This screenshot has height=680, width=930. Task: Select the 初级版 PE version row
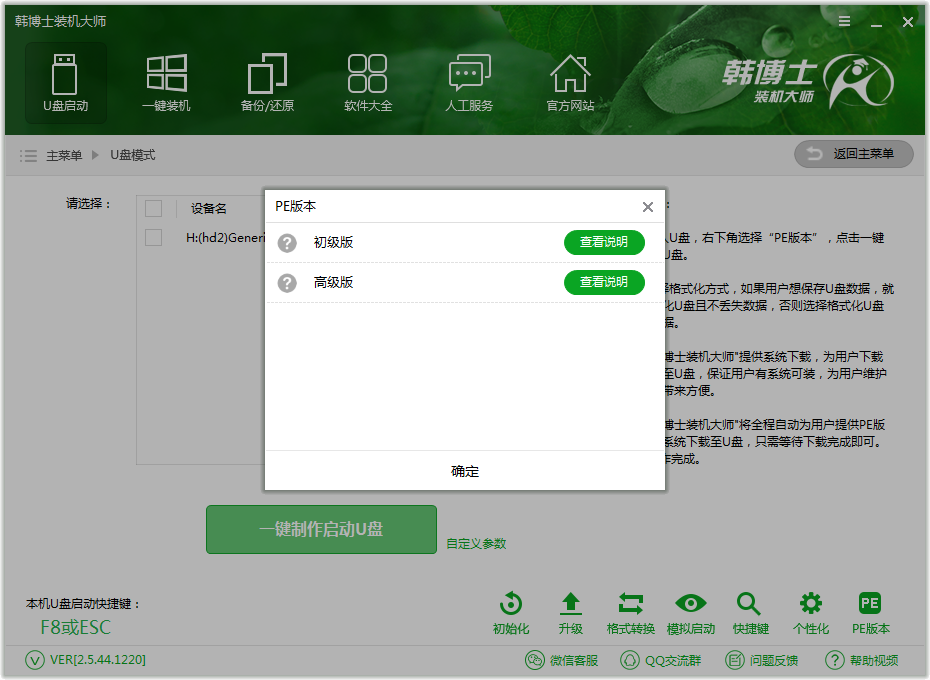[464, 242]
